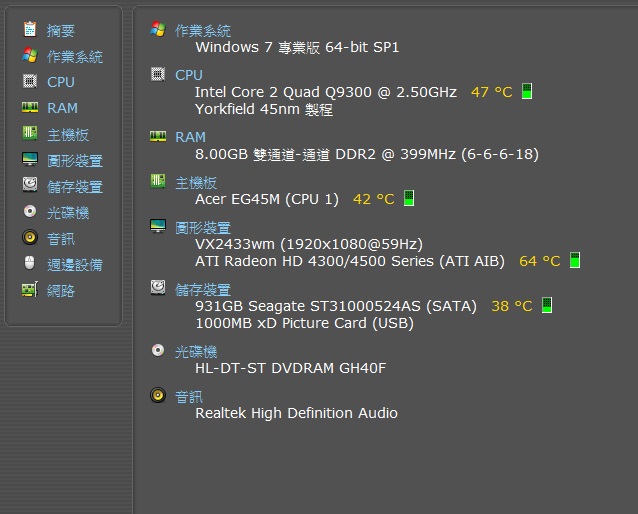This screenshot has height=514, width=638.
Task: Click disc icon next to summary 光碟機 heading
Action: (158, 350)
